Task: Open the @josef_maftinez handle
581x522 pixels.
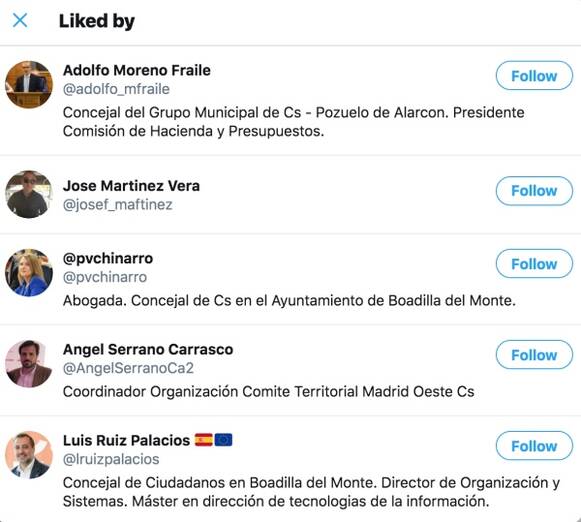Action: [x=118, y=205]
